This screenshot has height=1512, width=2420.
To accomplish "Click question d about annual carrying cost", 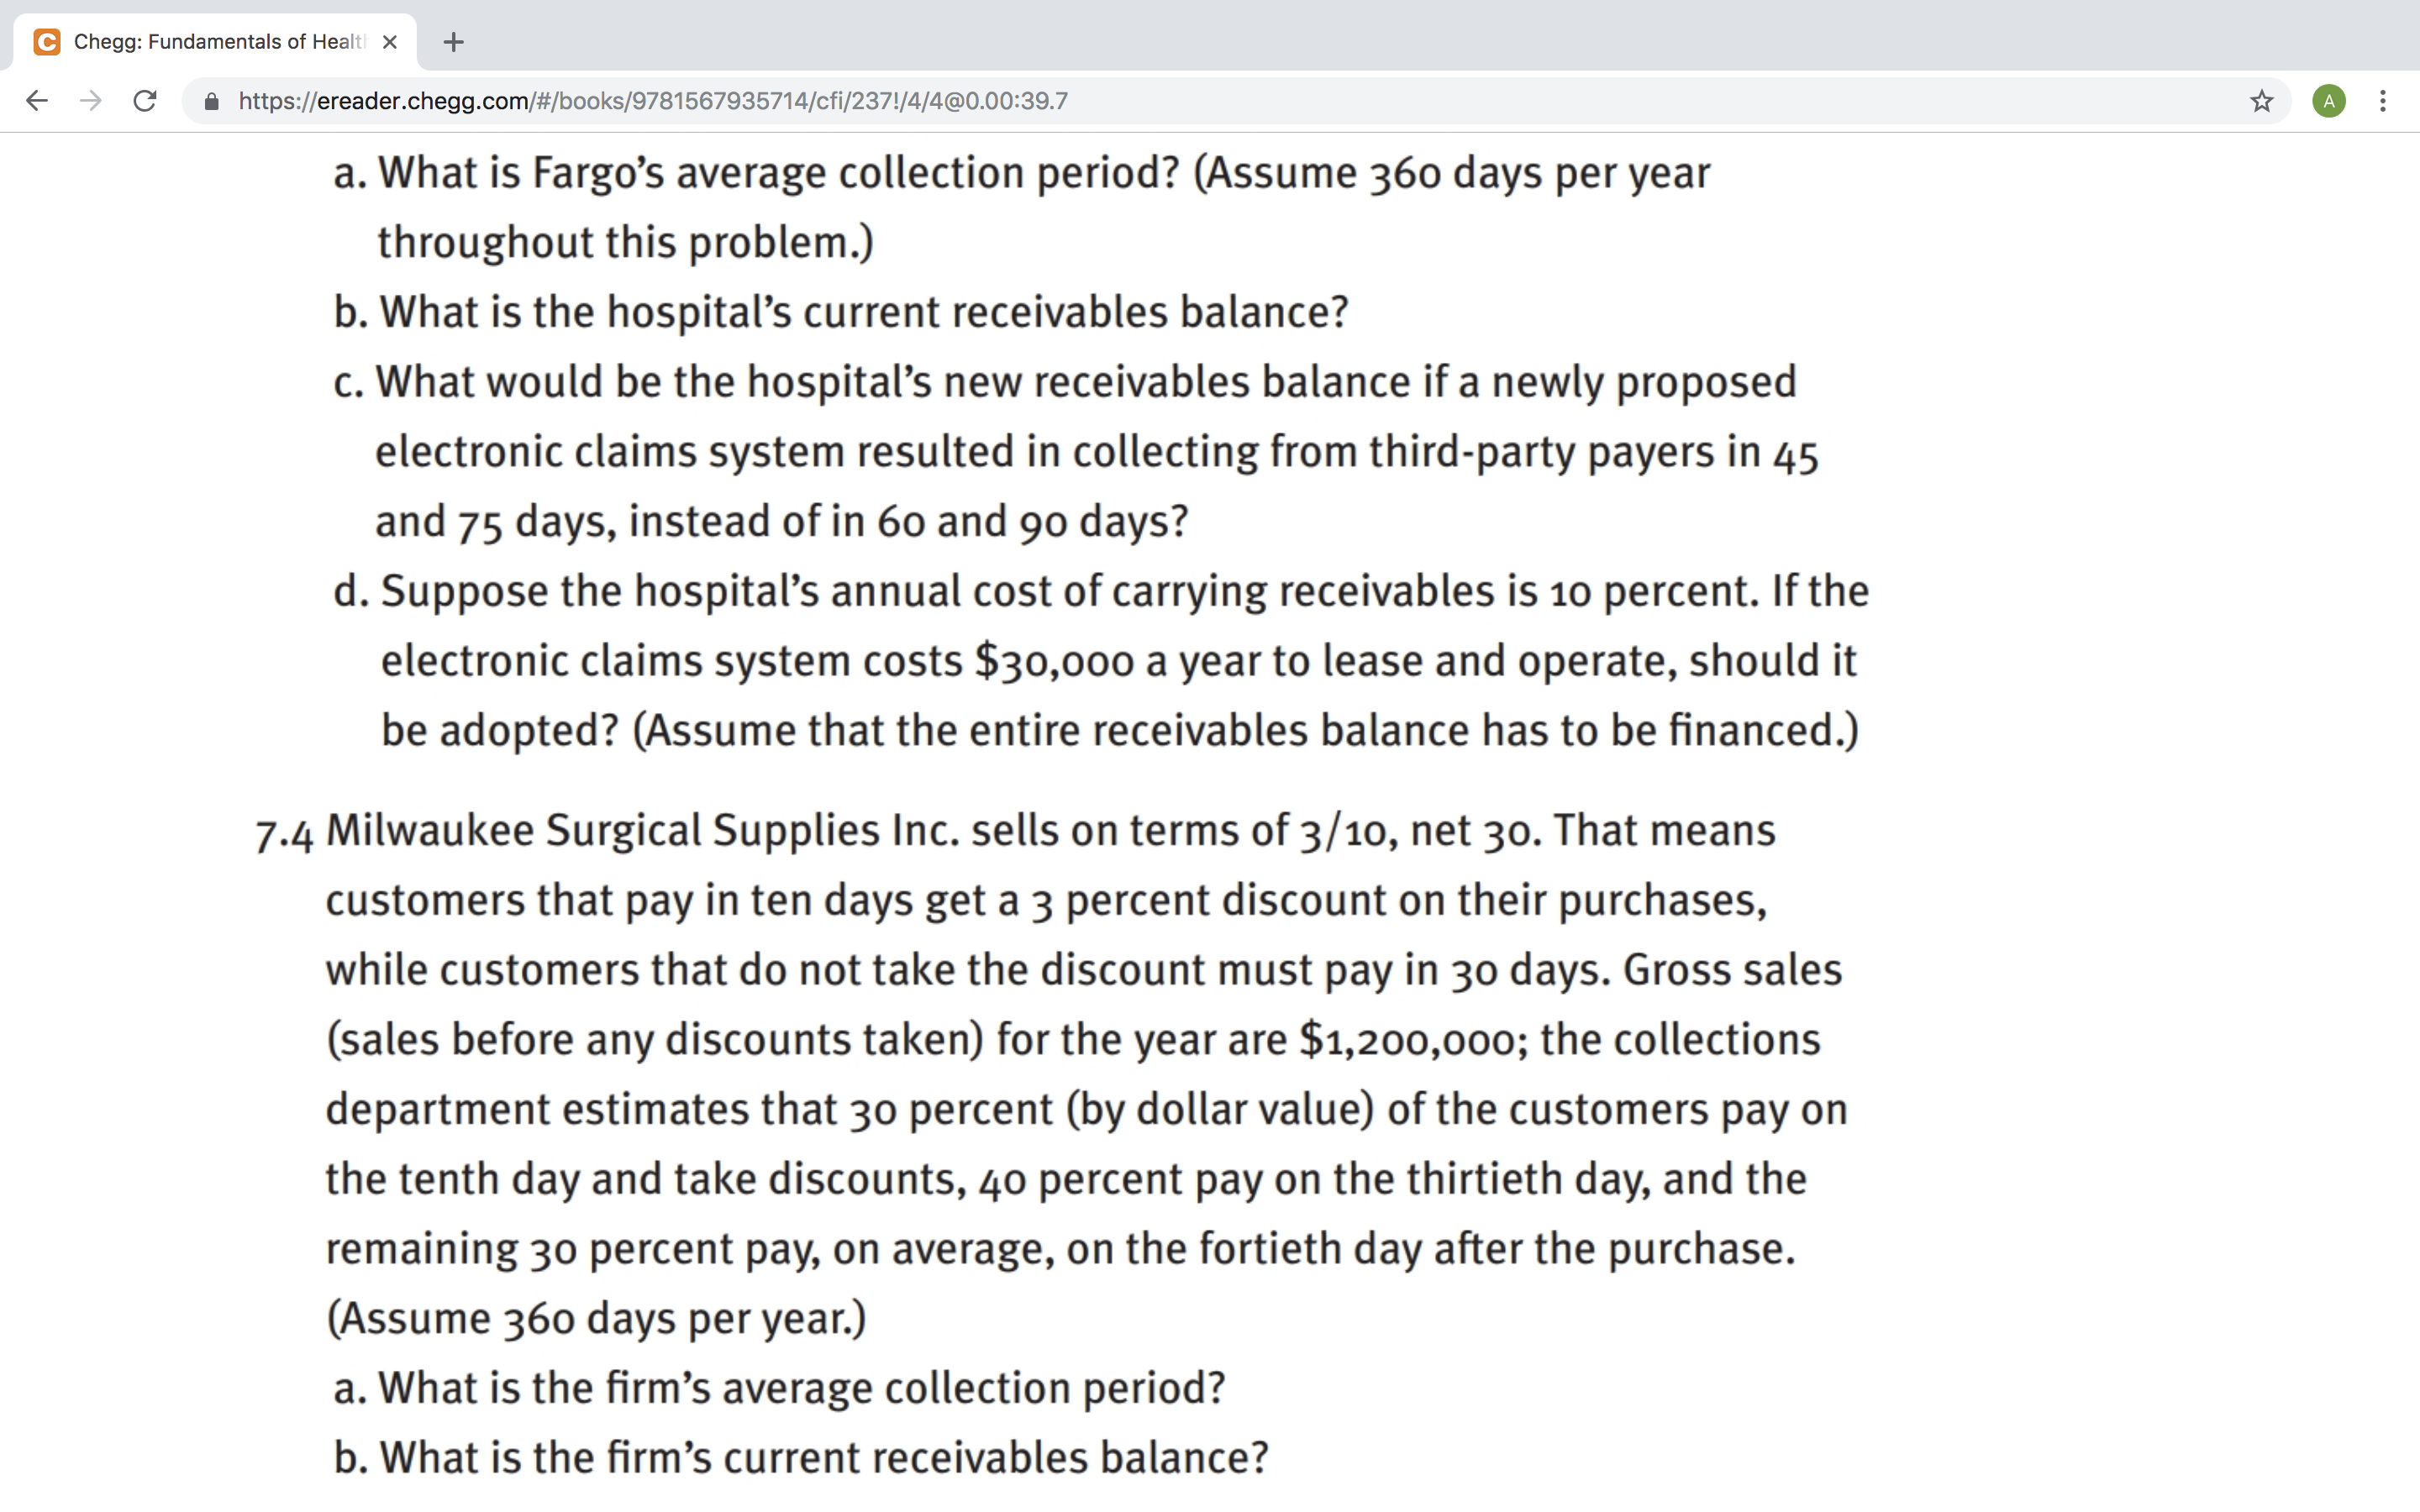I will pos(1101,661).
